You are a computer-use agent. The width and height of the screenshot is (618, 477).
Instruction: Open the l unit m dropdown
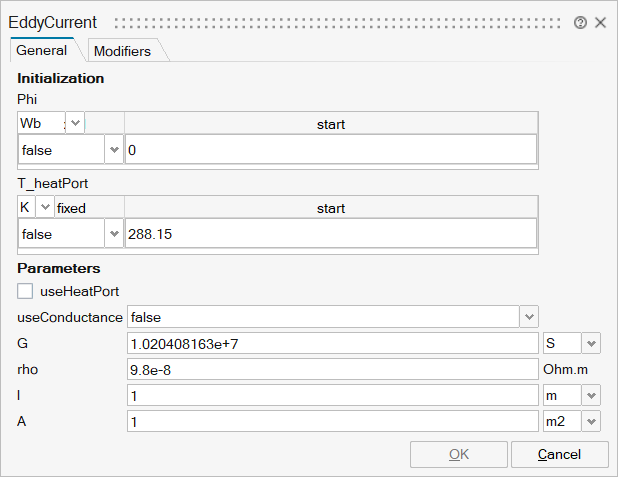[x=591, y=395]
